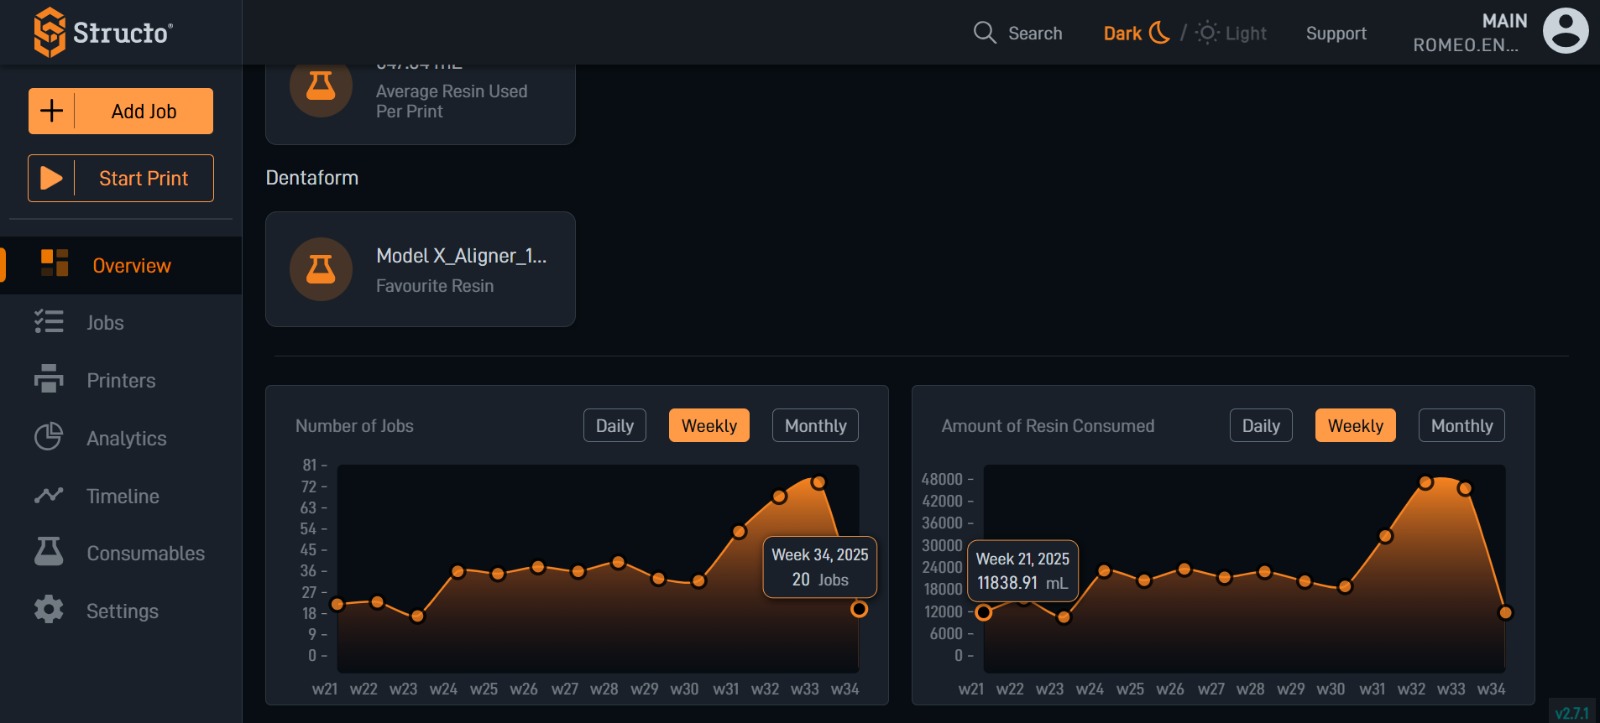The image size is (1600, 723).
Task: Click the Consumables flask icon in sidebar
Action: pyautogui.click(x=48, y=552)
